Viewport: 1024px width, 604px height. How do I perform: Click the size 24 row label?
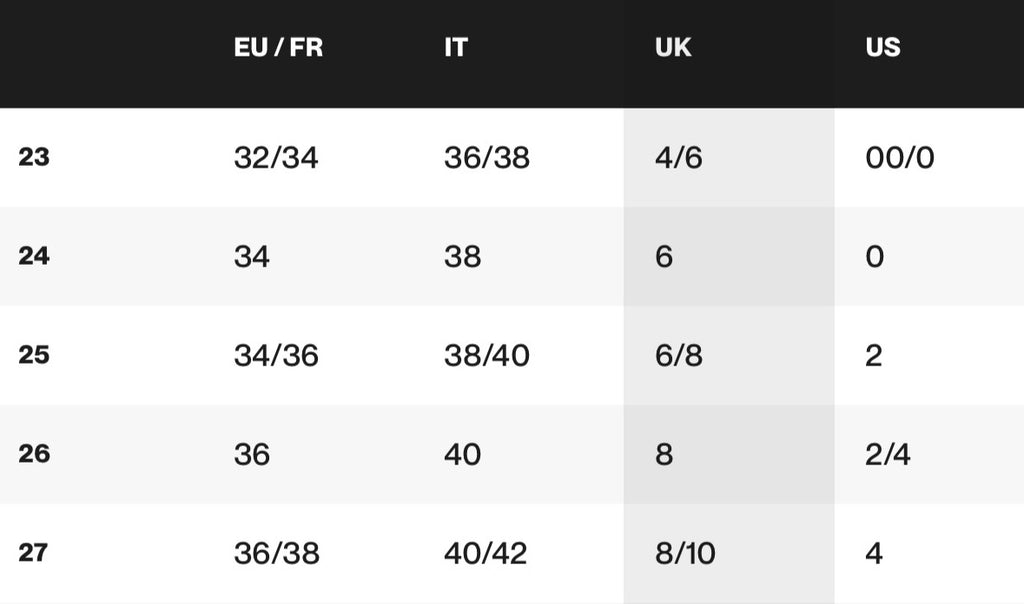[34, 255]
